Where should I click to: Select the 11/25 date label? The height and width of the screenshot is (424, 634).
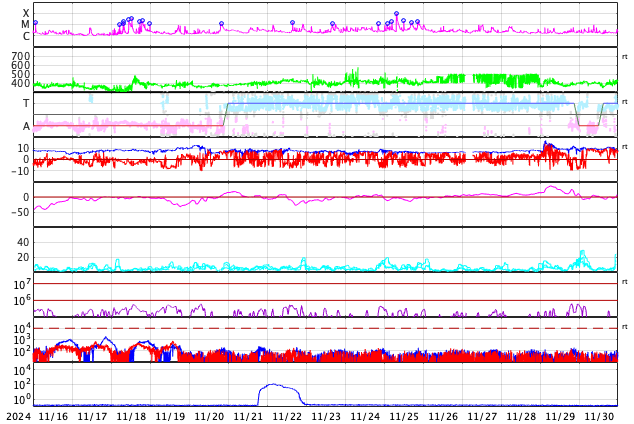tap(404, 416)
